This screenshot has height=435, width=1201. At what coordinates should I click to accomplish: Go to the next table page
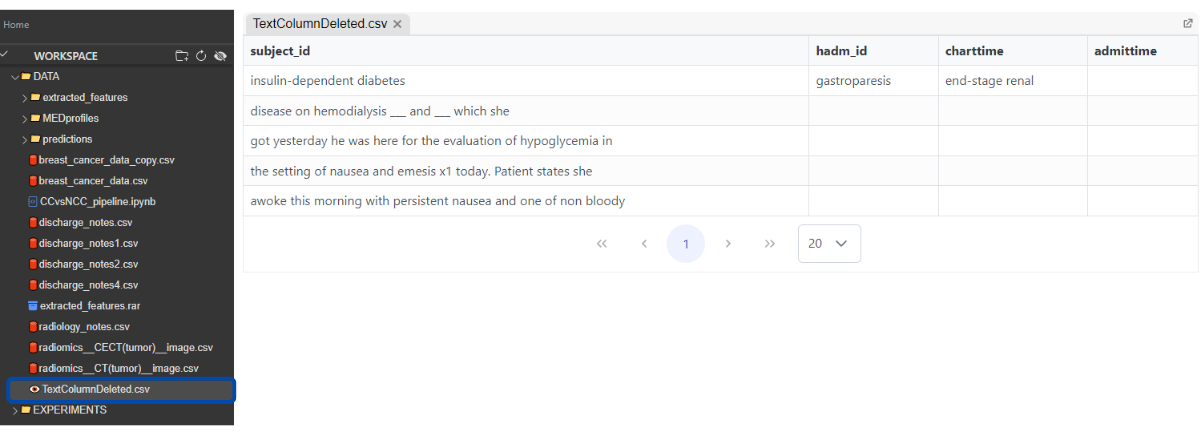(x=728, y=243)
